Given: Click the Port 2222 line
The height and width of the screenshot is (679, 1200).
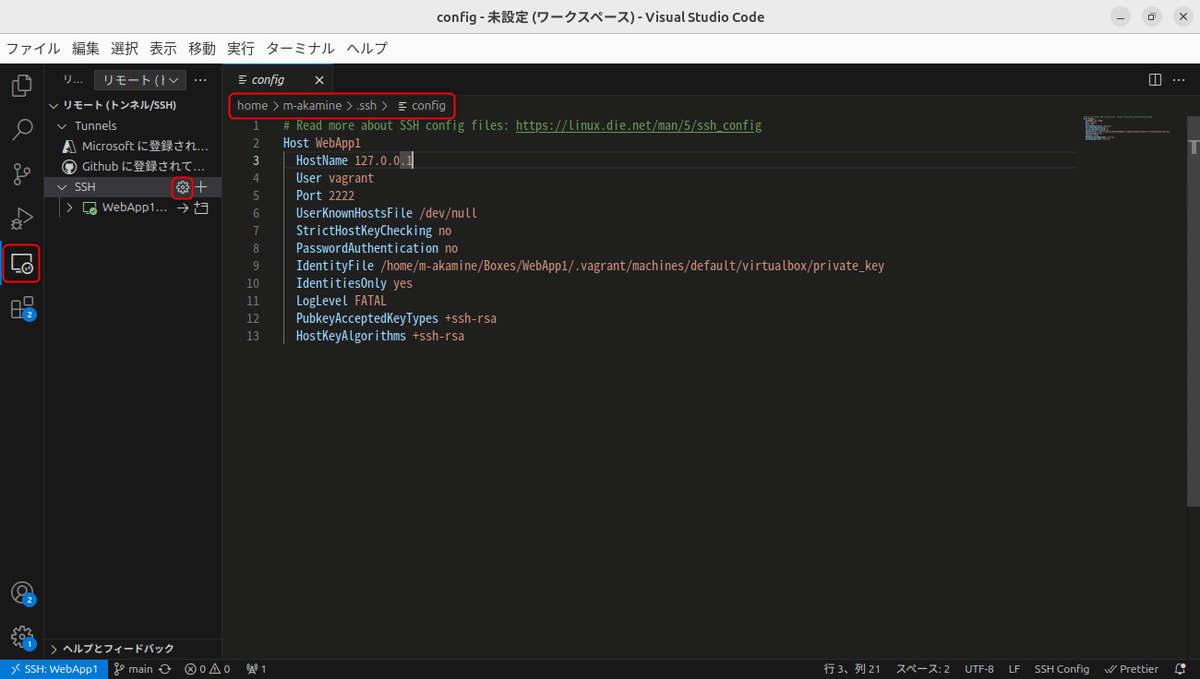Looking at the screenshot, I should click(325, 196).
